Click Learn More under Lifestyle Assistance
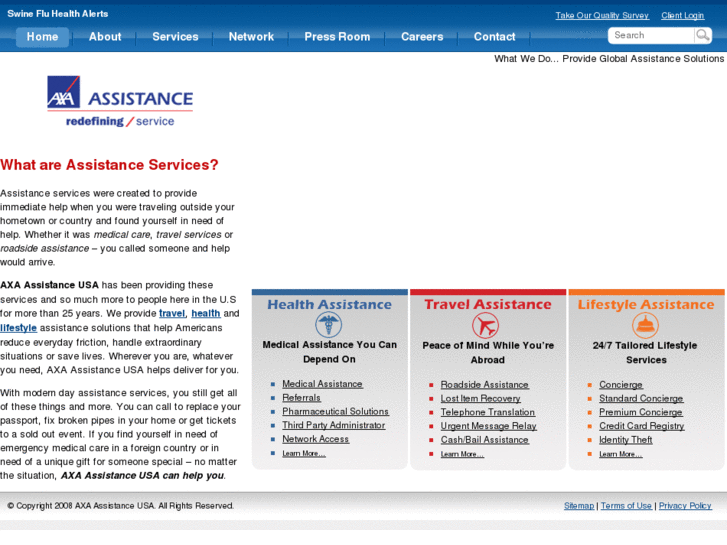Viewport: 727px width, 545px height. tap(621, 454)
